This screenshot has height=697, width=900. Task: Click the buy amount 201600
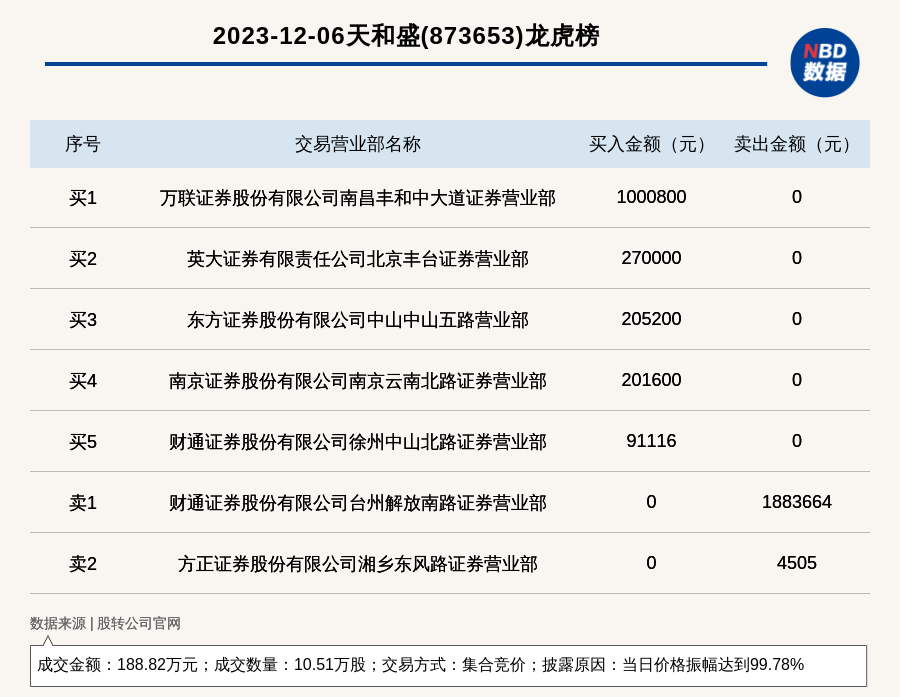[x=651, y=380]
